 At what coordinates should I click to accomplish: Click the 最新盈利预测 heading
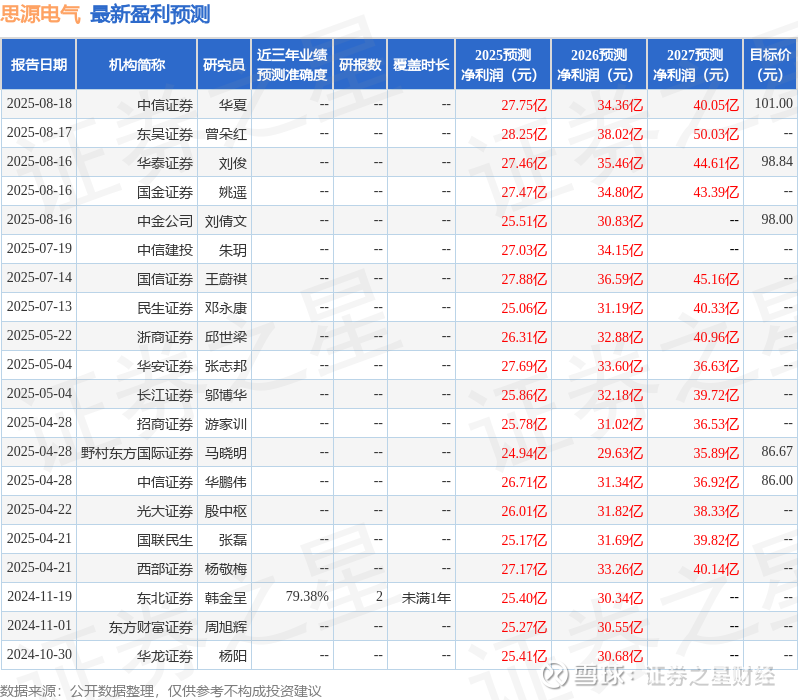pyautogui.click(x=150, y=14)
